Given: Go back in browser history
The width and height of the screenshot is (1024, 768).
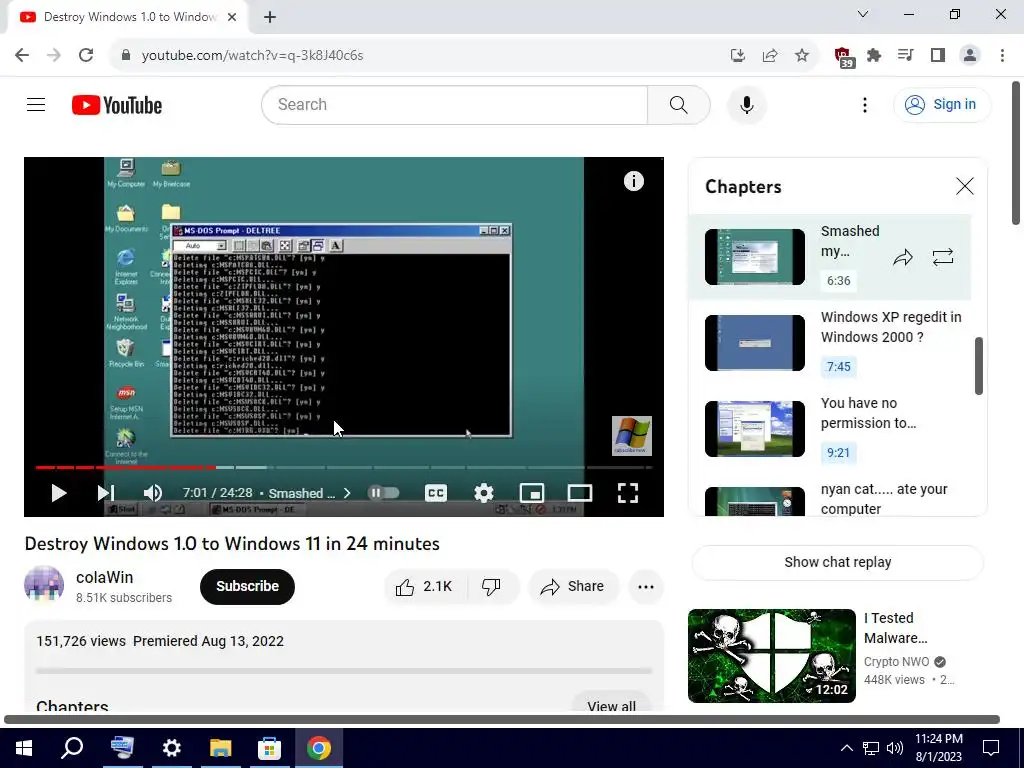Looking at the screenshot, I should coord(22,55).
